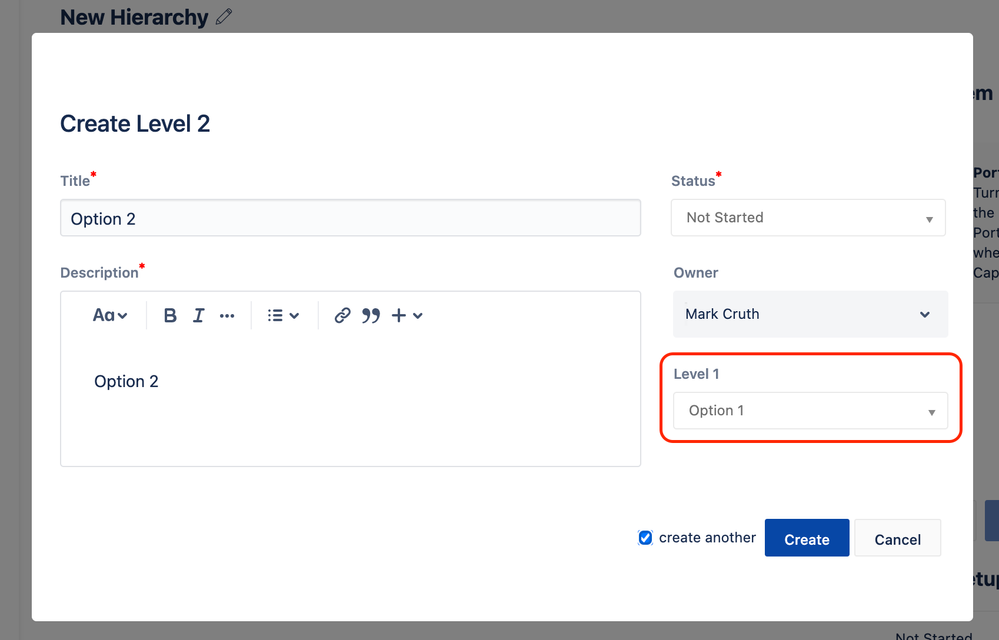Open the plus insert menu
The image size is (999, 640).
click(406, 315)
